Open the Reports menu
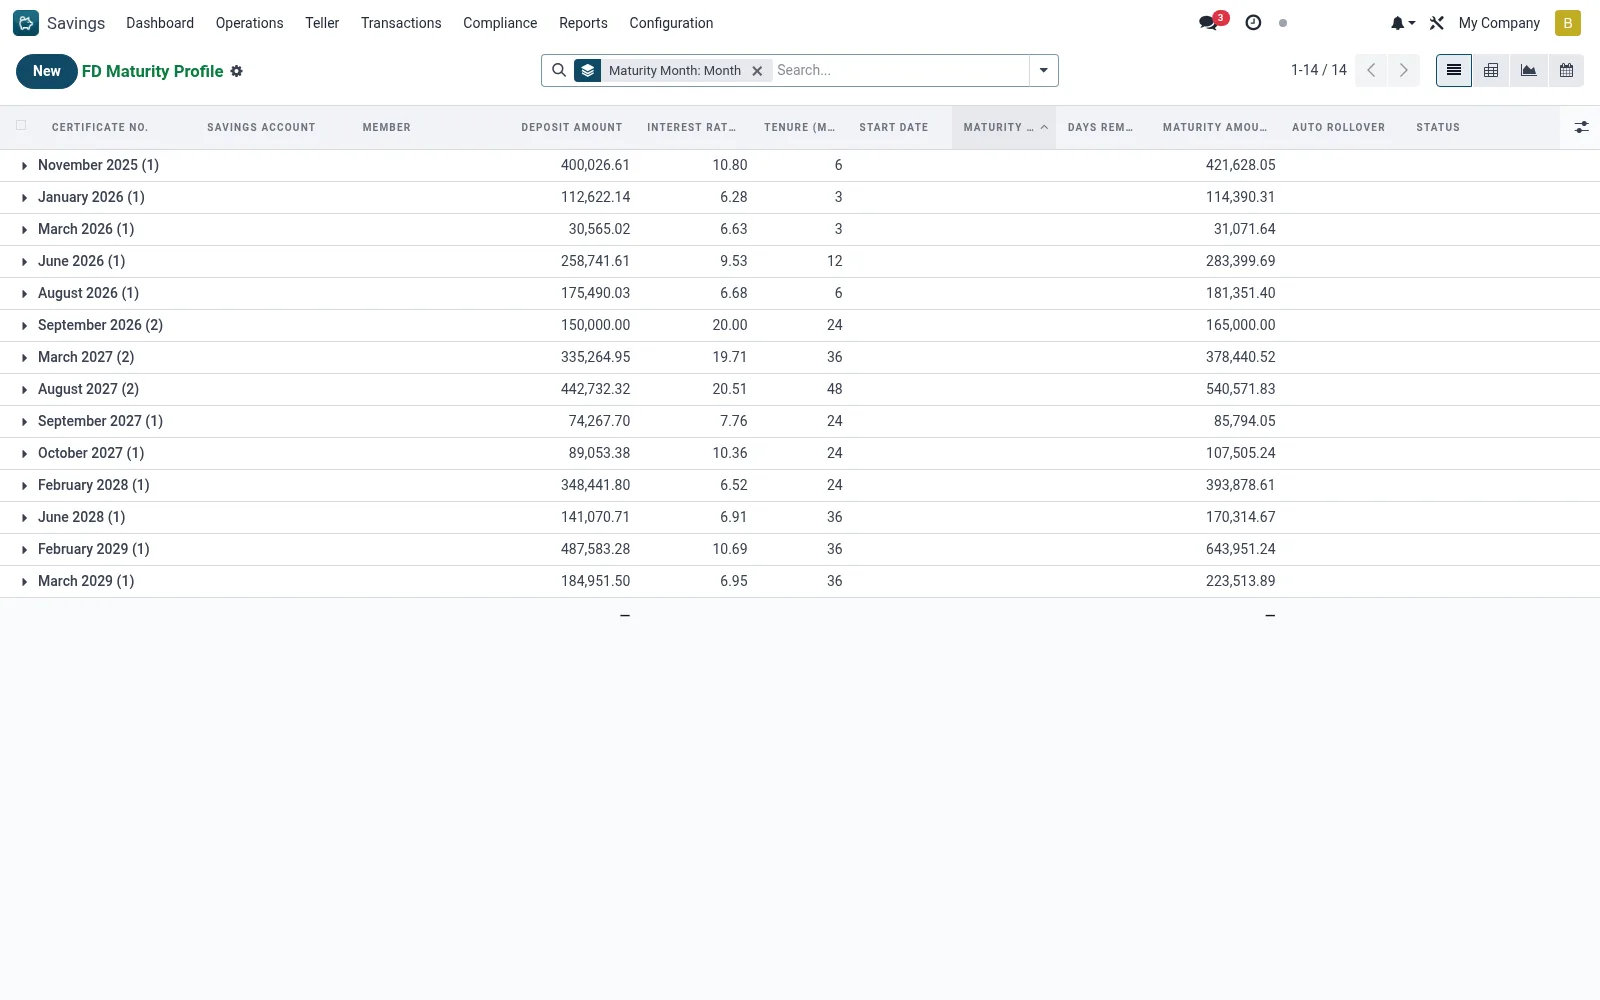The height and width of the screenshot is (1000, 1600). click(x=583, y=23)
